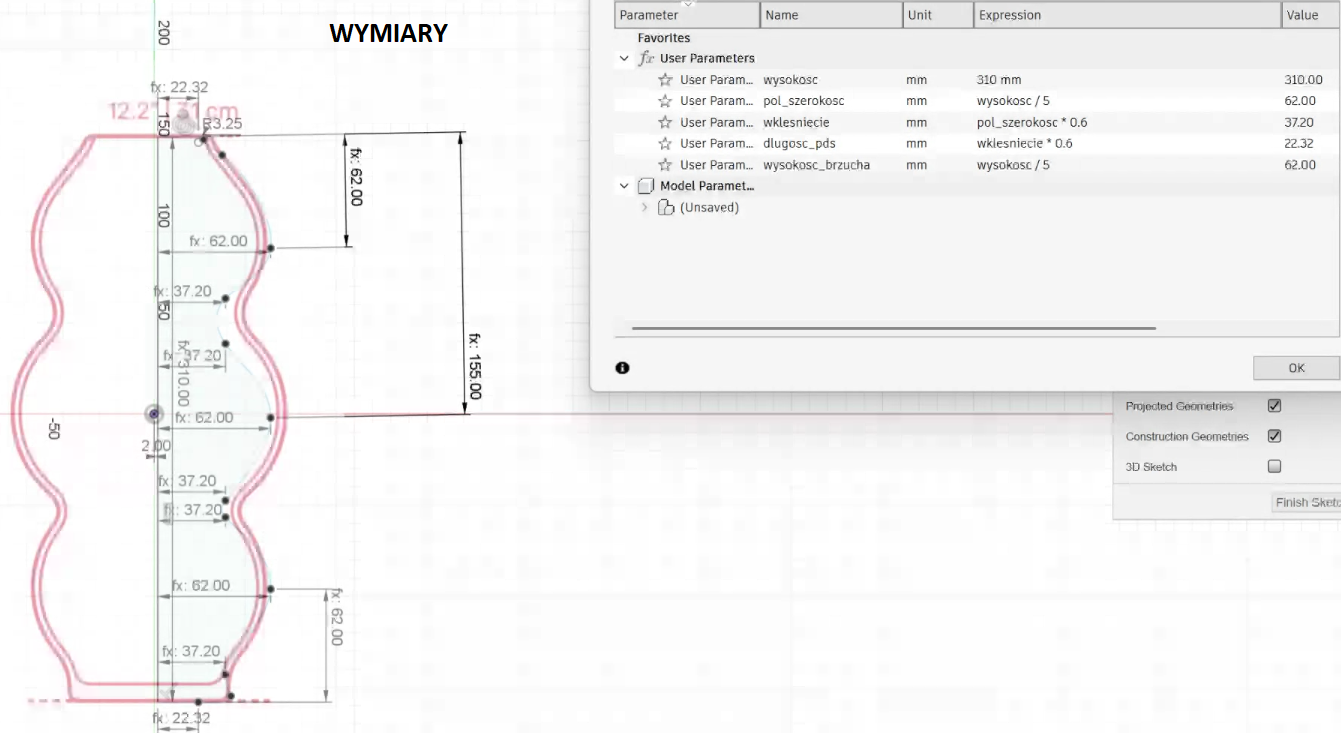Expand the (Unsaved) document node
Image resolution: width=1341 pixels, height=733 pixels.
(x=645, y=208)
